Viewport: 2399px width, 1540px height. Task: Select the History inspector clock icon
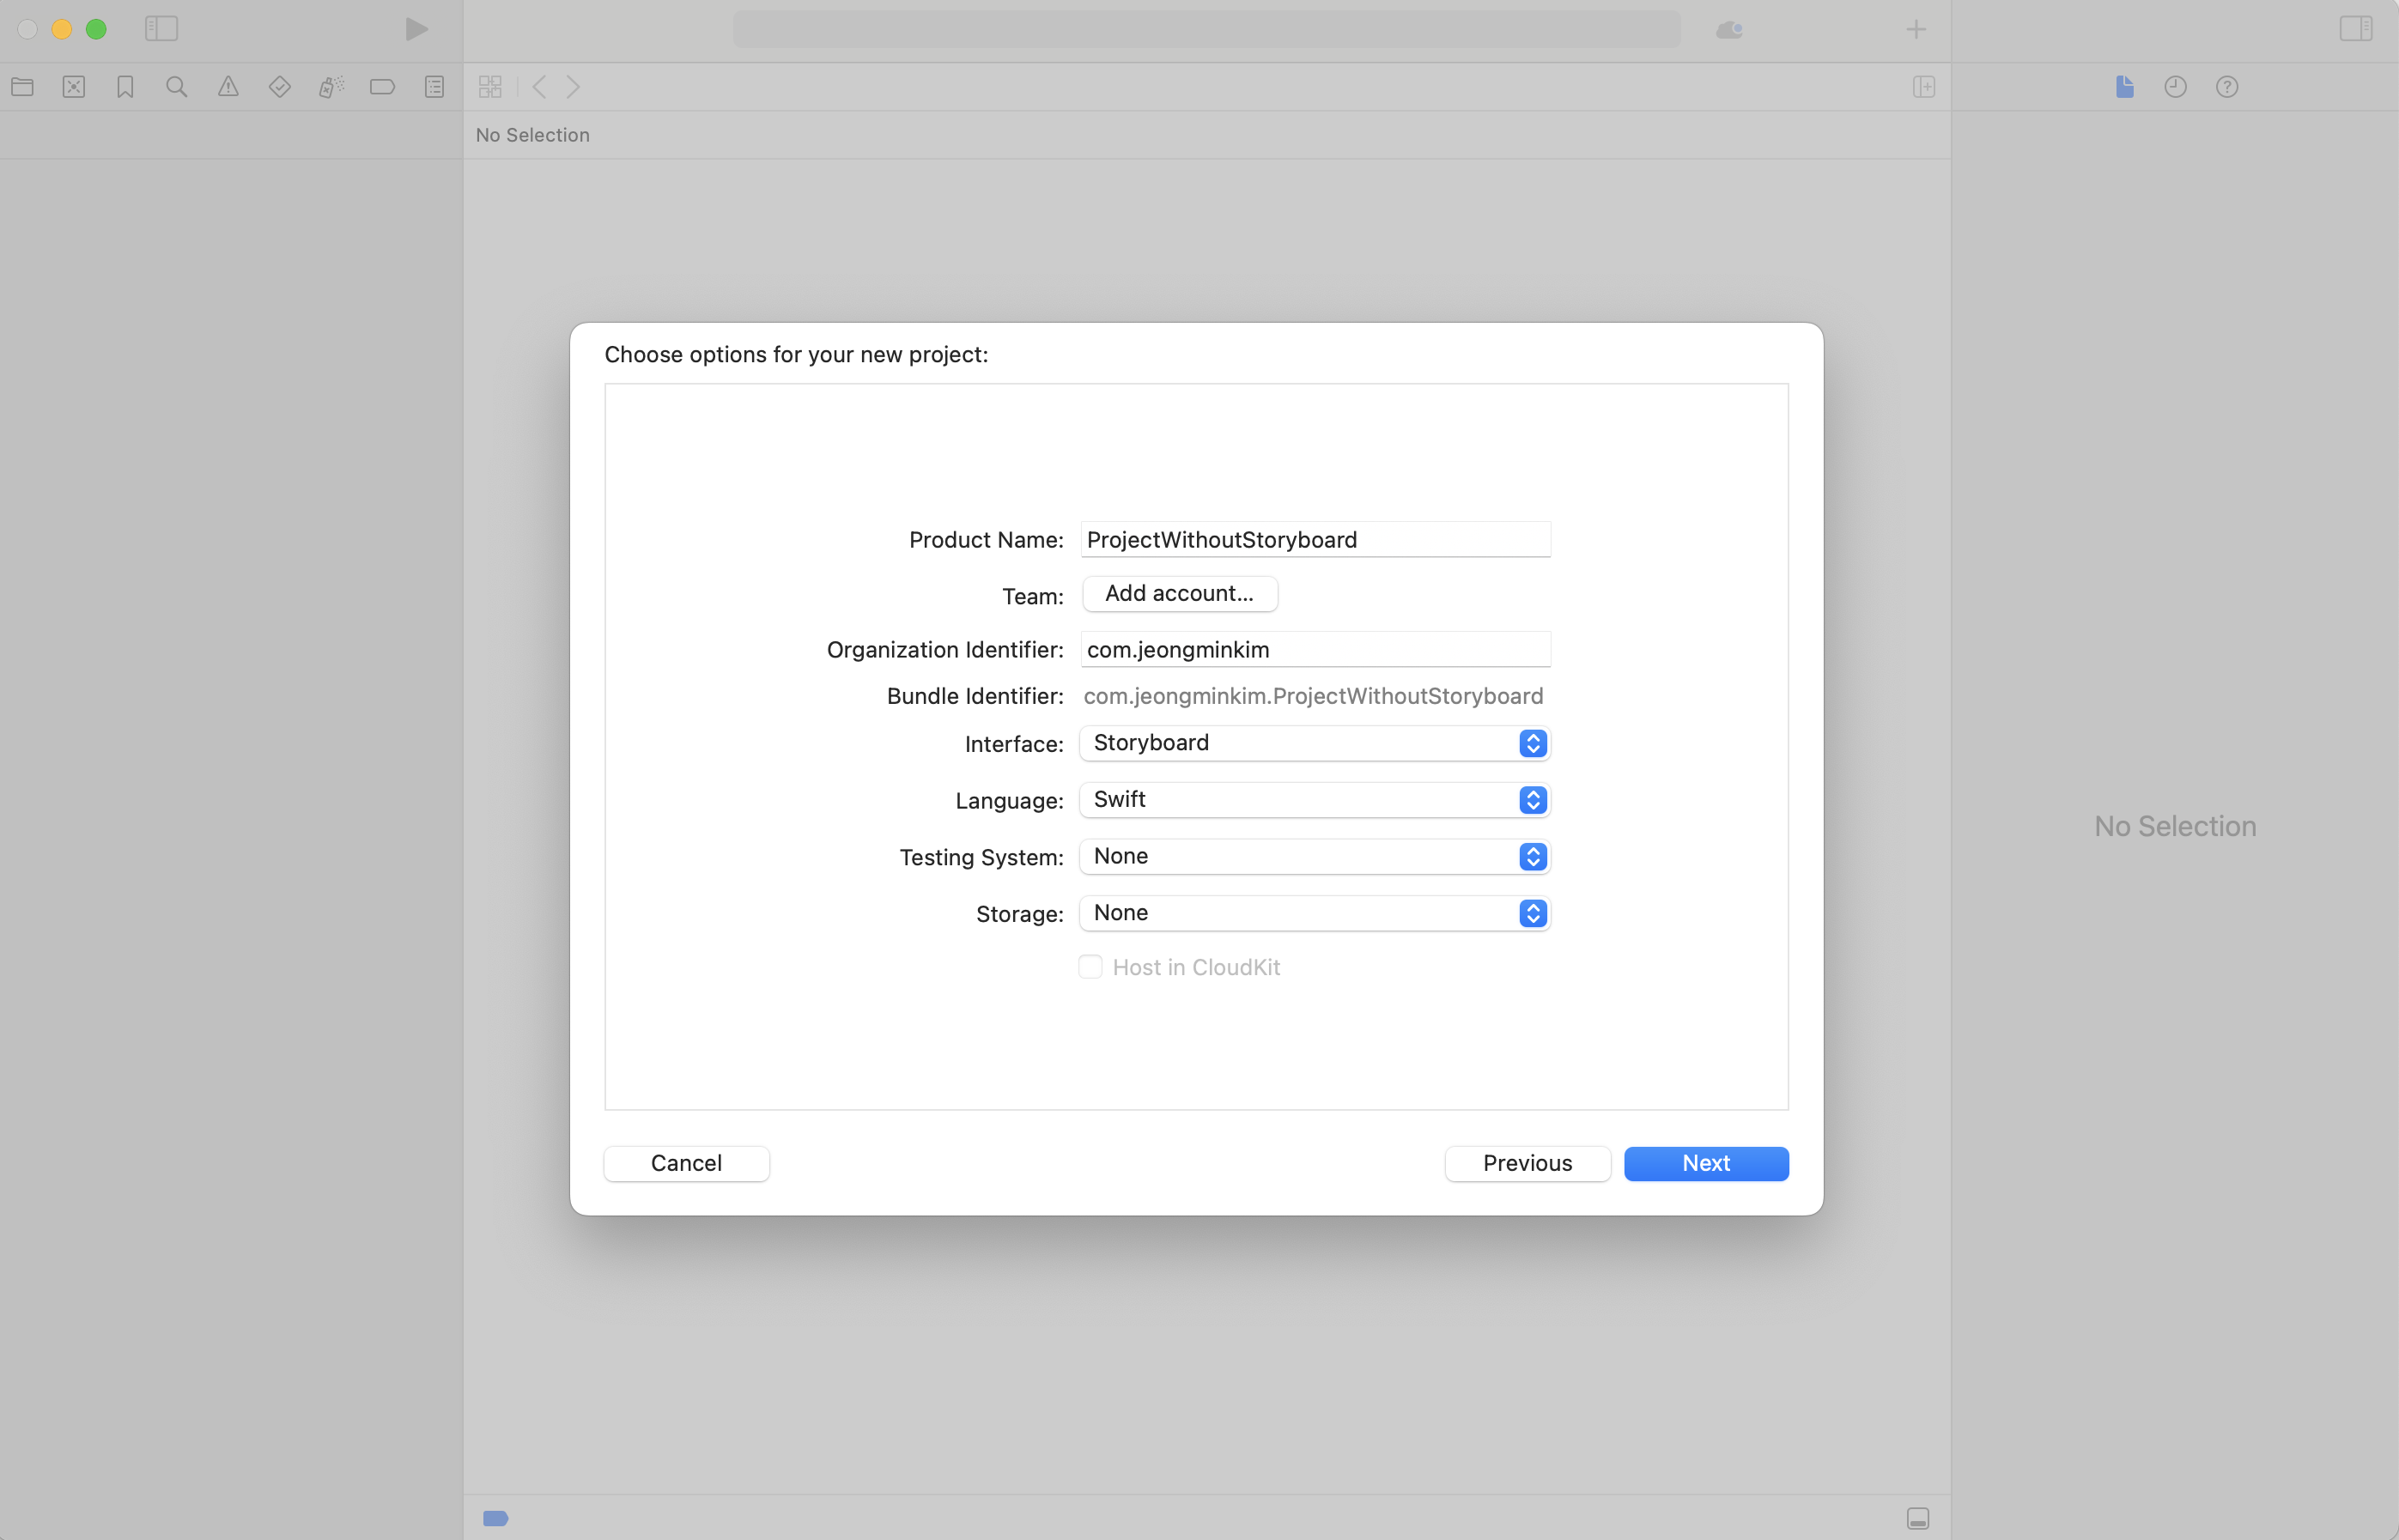click(x=2176, y=87)
